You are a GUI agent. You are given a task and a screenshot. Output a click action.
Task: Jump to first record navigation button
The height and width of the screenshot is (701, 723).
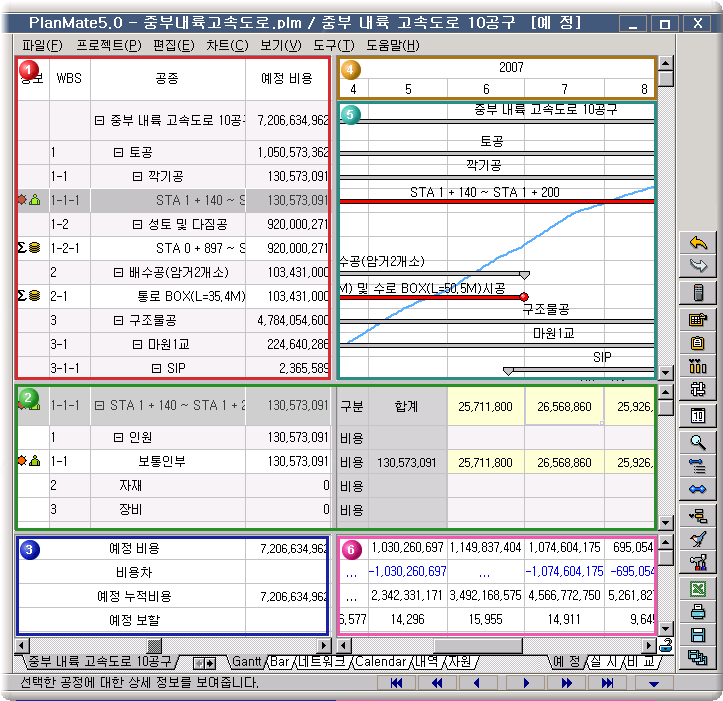pos(397,683)
